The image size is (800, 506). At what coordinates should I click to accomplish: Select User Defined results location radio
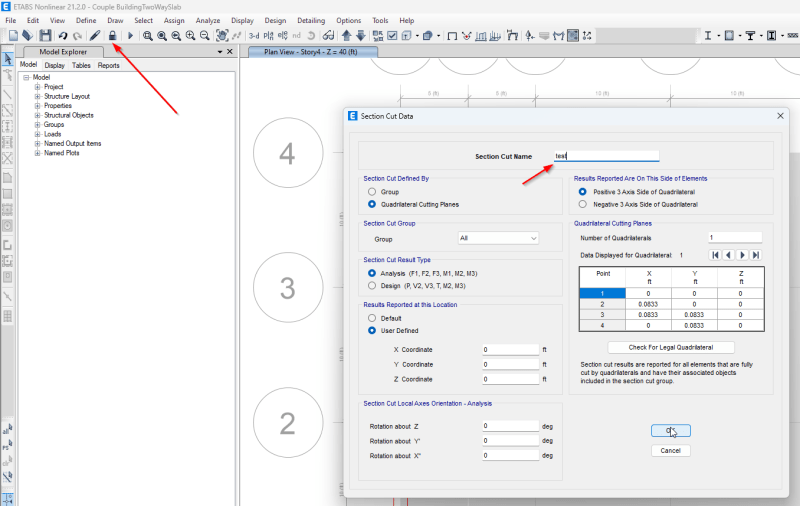click(x=372, y=331)
